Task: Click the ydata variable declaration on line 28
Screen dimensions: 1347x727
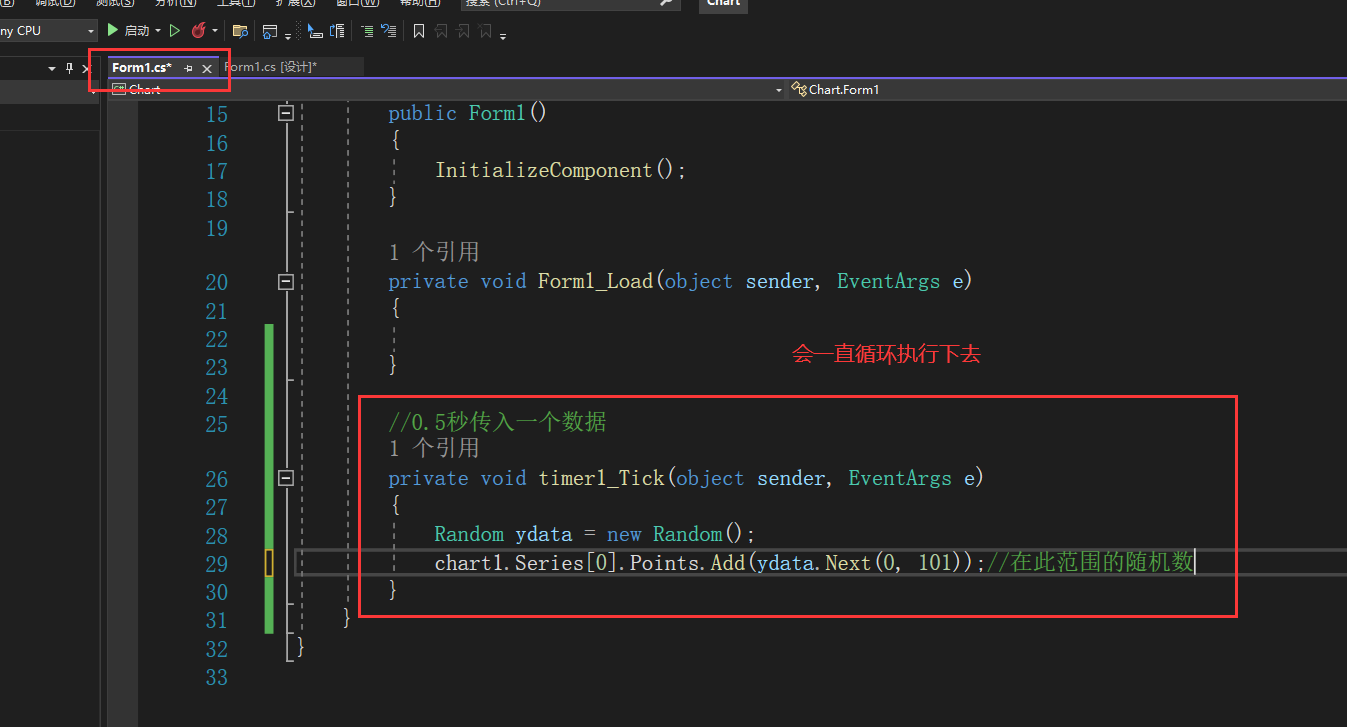Action: (x=544, y=534)
